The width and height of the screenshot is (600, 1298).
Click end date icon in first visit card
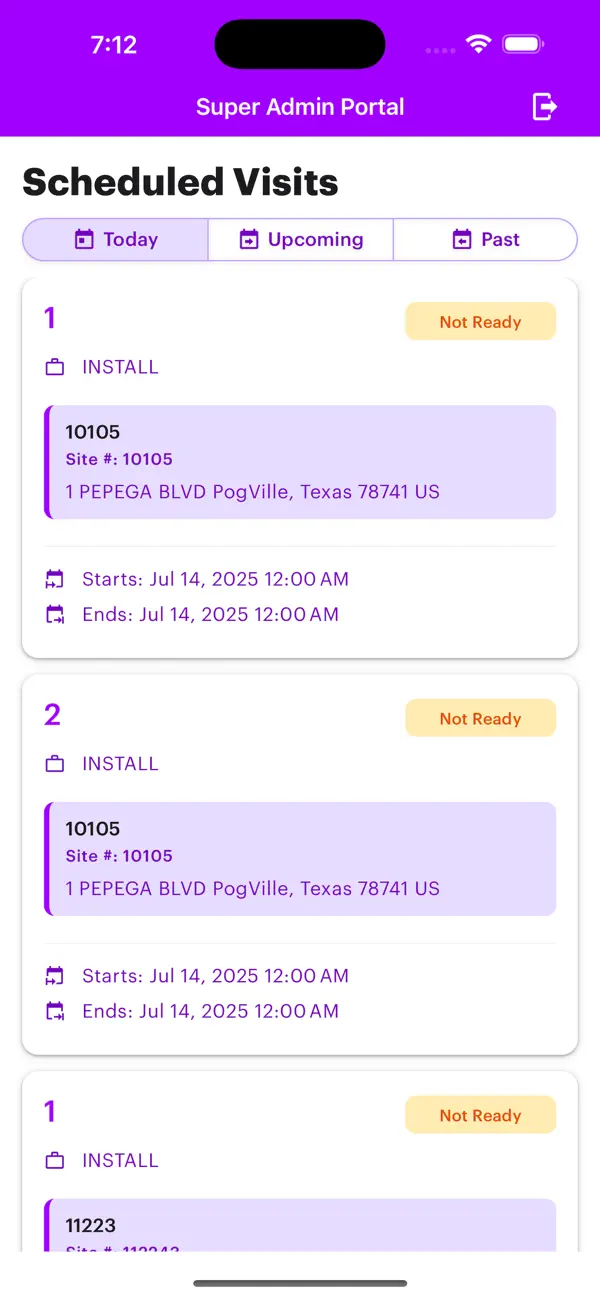point(55,614)
